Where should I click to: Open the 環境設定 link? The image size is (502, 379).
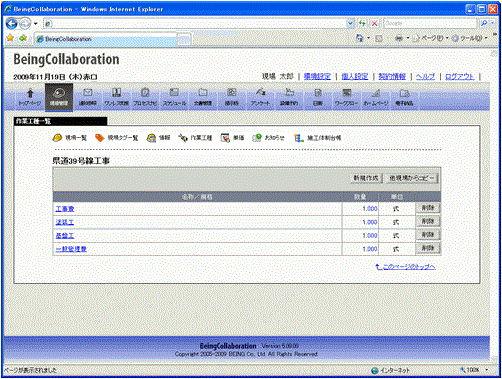(317, 76)
